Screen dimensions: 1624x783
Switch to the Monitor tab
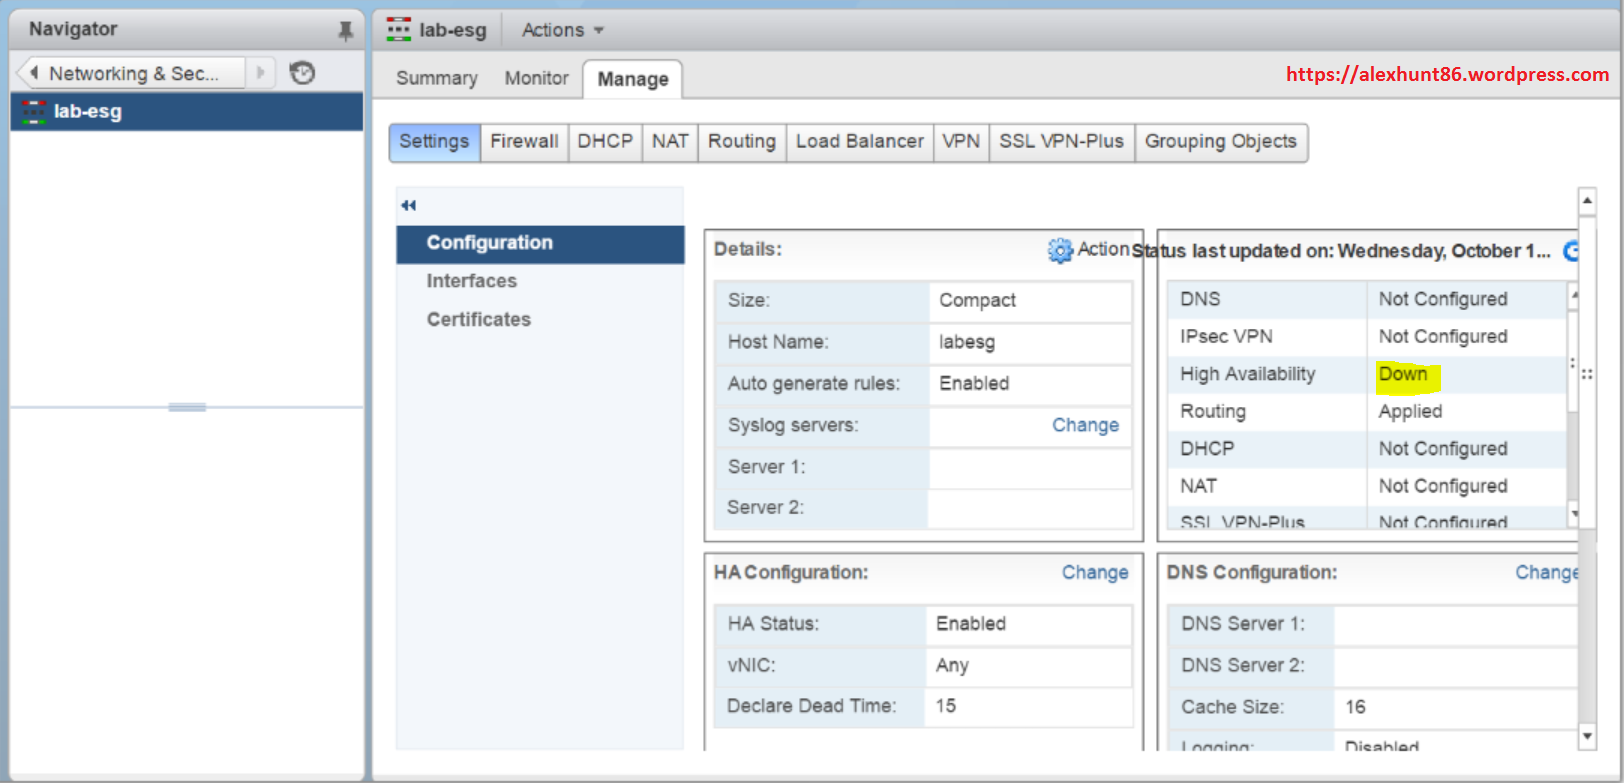536,78
